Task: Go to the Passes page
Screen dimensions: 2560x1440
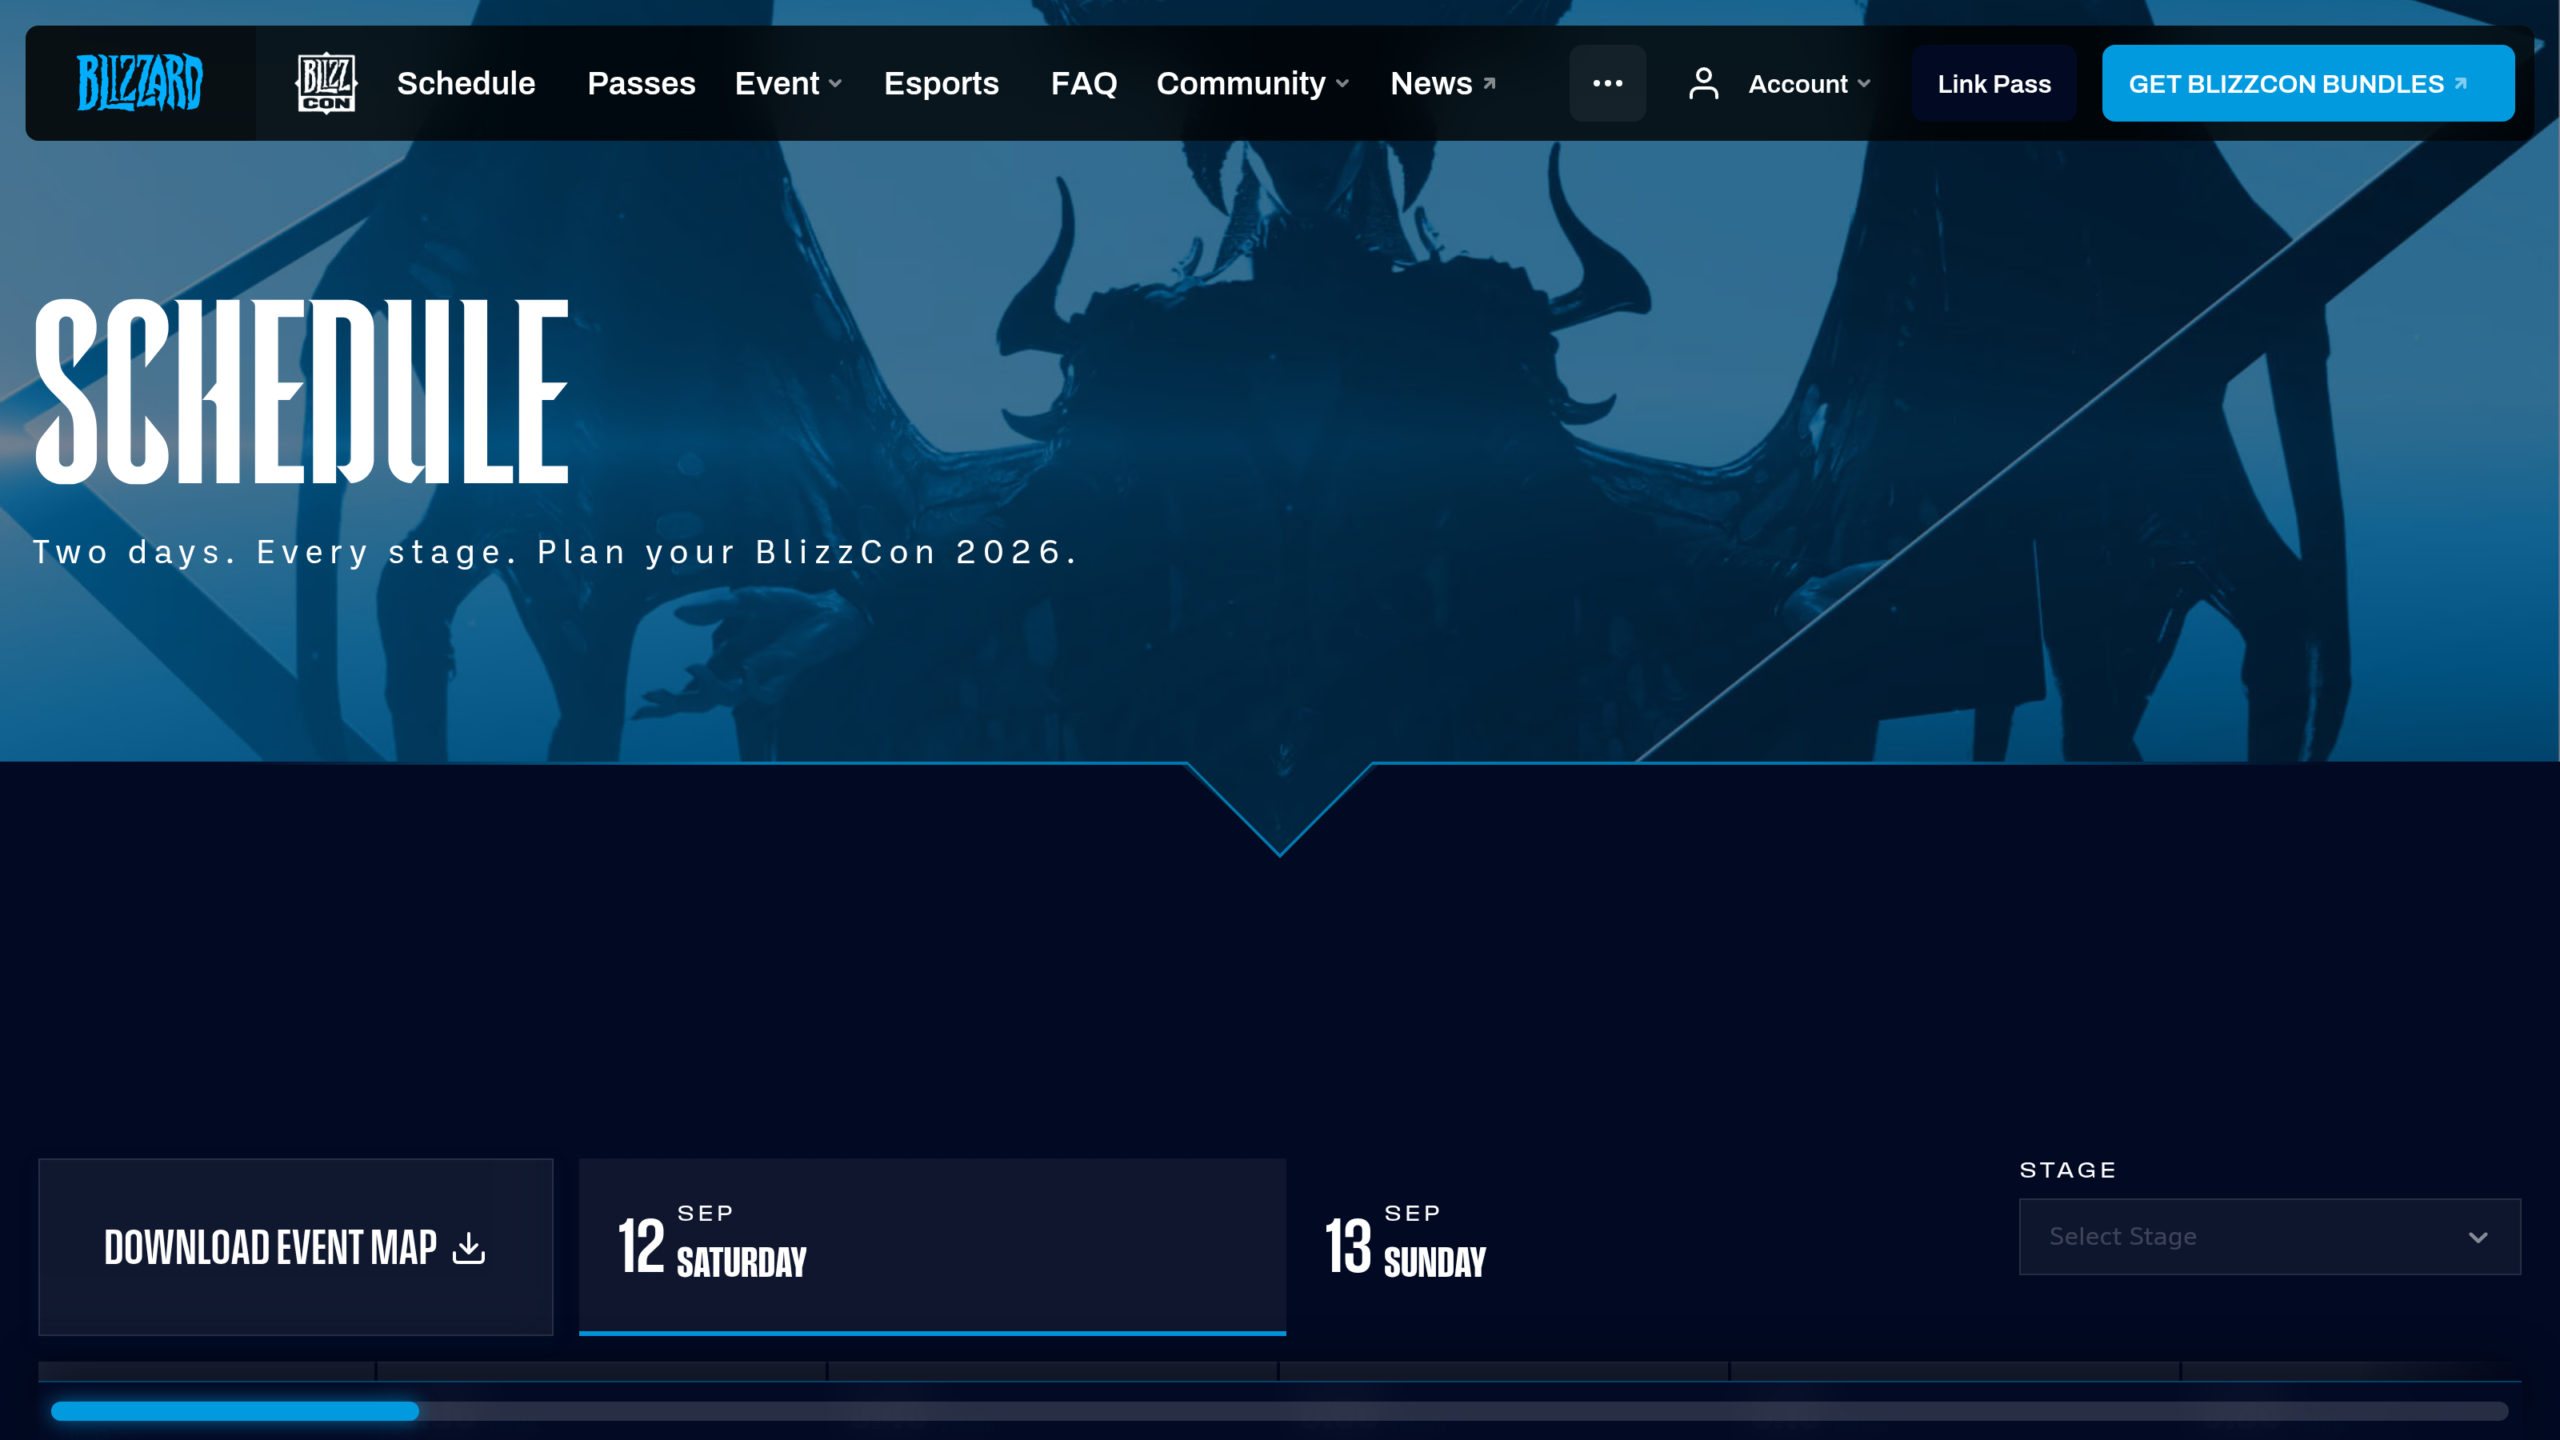Action: [641, 83]
